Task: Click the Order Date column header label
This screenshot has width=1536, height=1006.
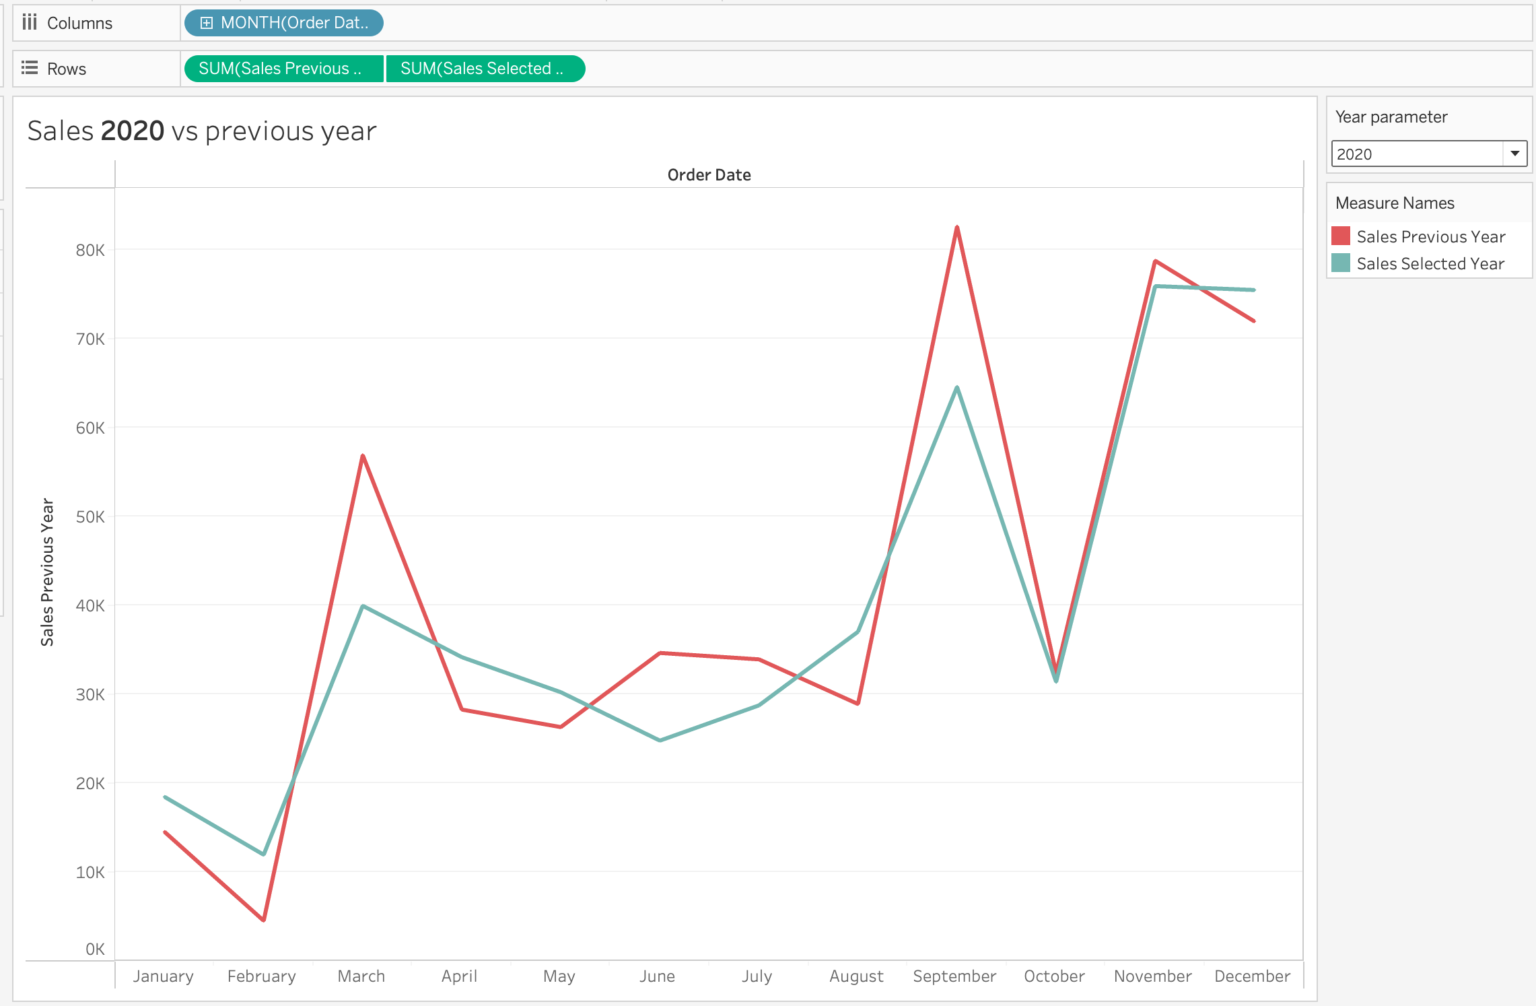Action: point(708,174)
